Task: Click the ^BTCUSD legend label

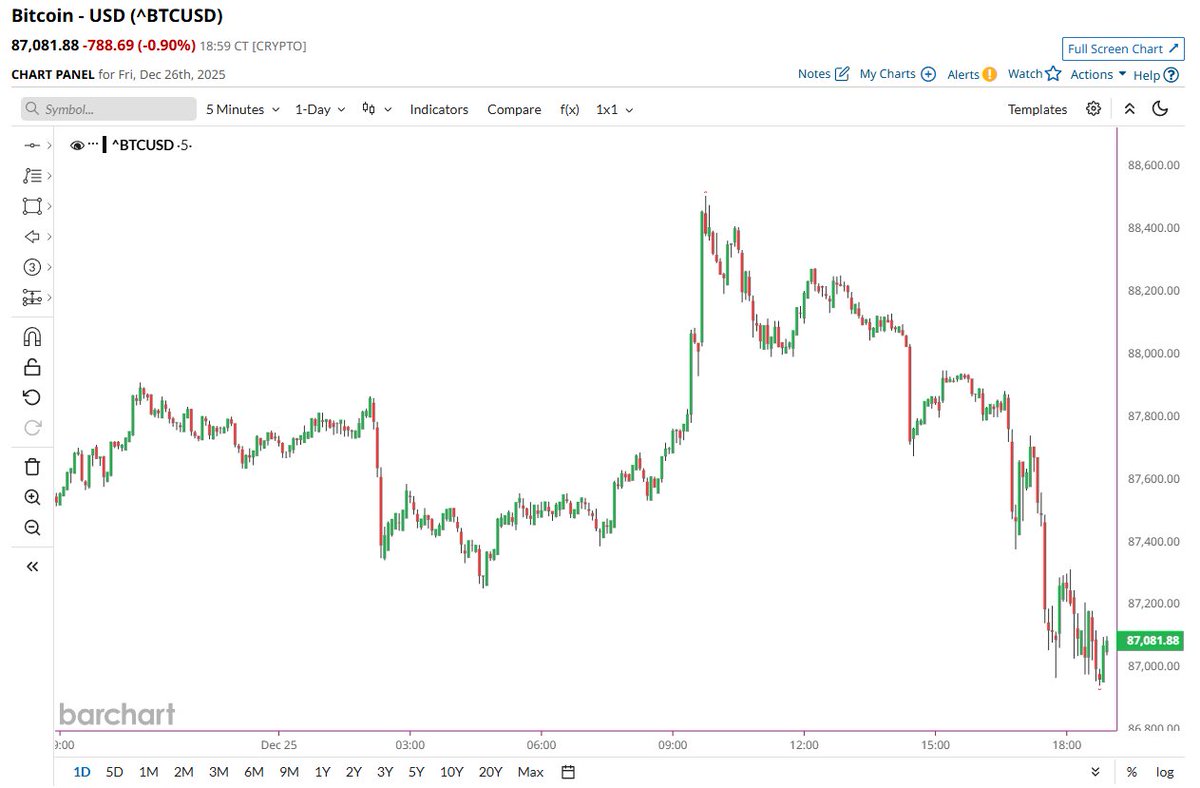Action: click(143, 146)
